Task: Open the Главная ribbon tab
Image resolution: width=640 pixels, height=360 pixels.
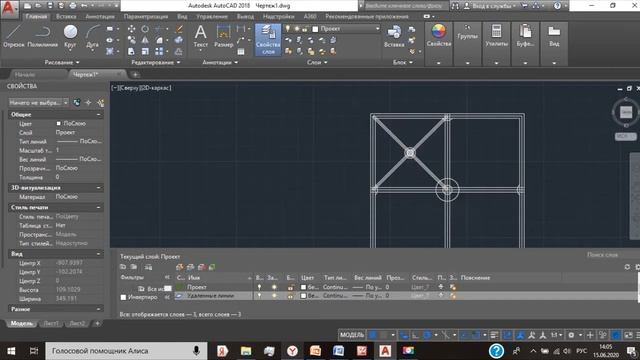Action: [36, 16]
